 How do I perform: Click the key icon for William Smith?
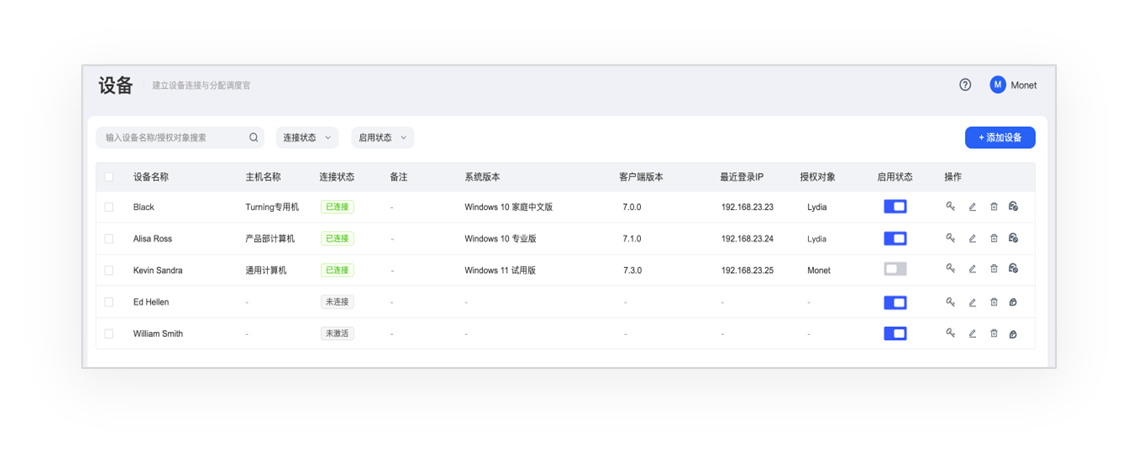(x=951, y=334)
